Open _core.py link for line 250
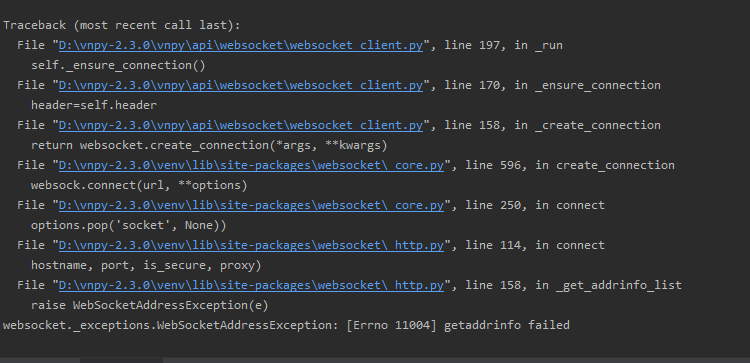 pyautogui.click(x=251, y=205)
